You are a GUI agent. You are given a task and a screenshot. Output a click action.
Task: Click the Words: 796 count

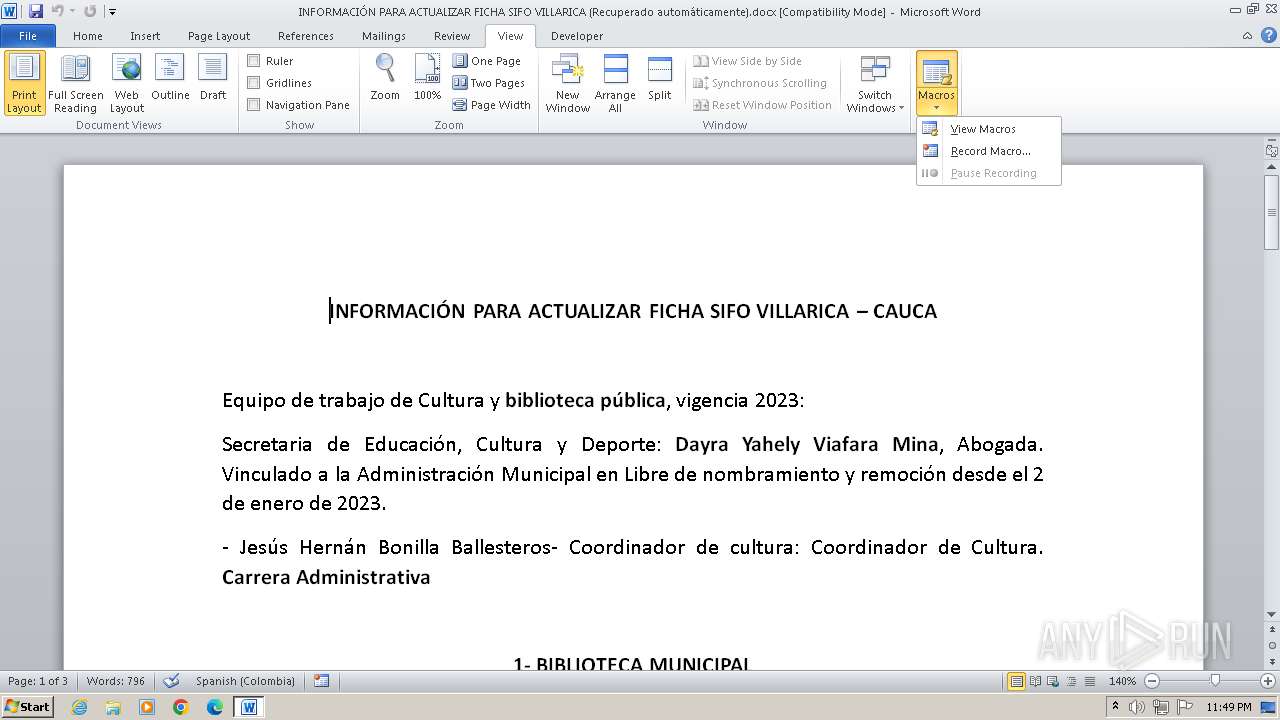115,681
